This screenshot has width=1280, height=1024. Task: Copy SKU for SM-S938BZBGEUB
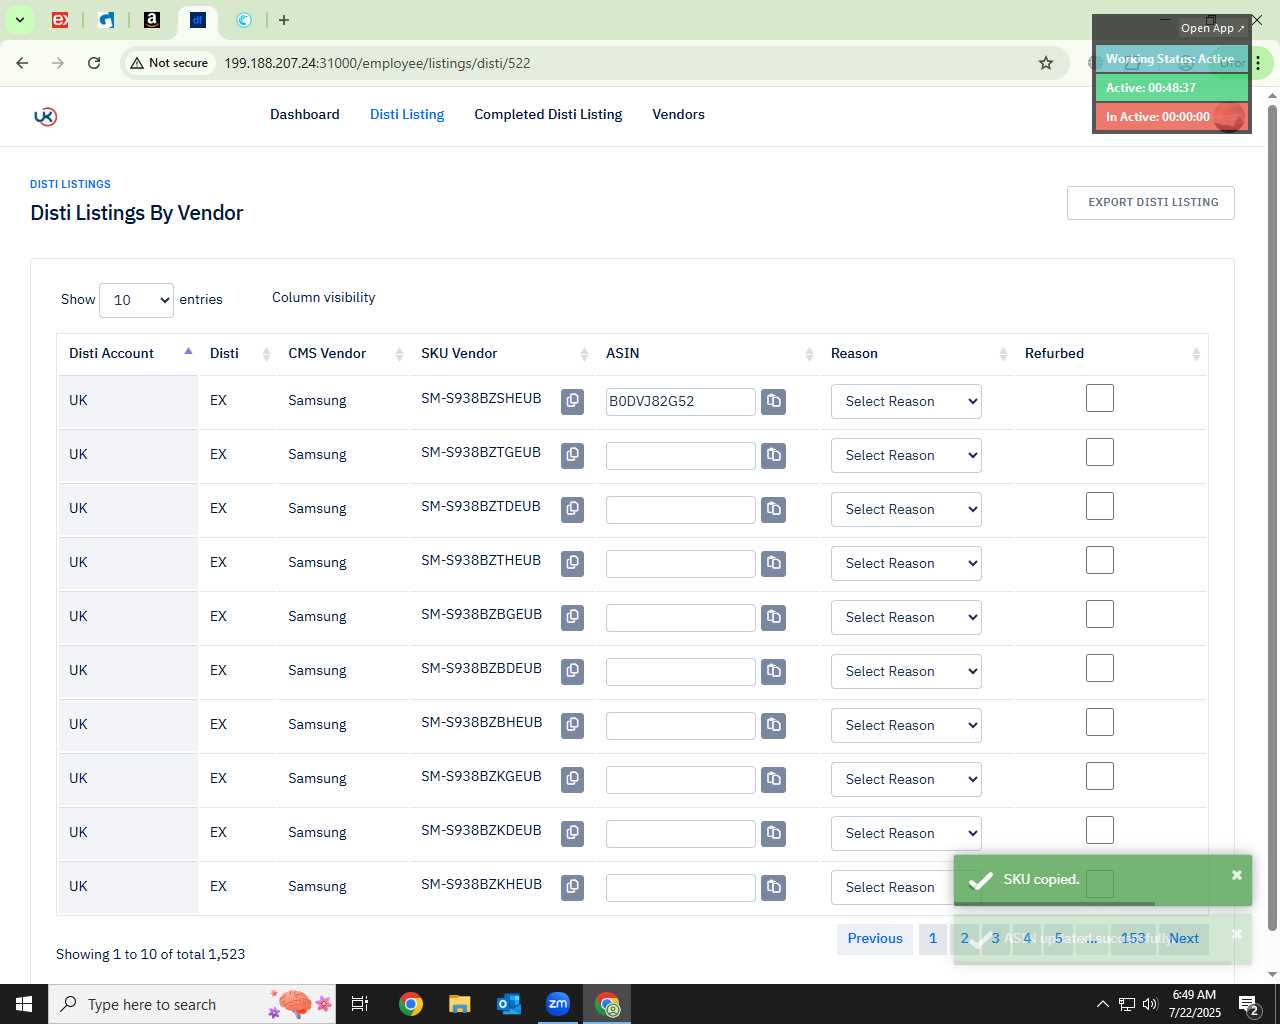coord(572,617)
